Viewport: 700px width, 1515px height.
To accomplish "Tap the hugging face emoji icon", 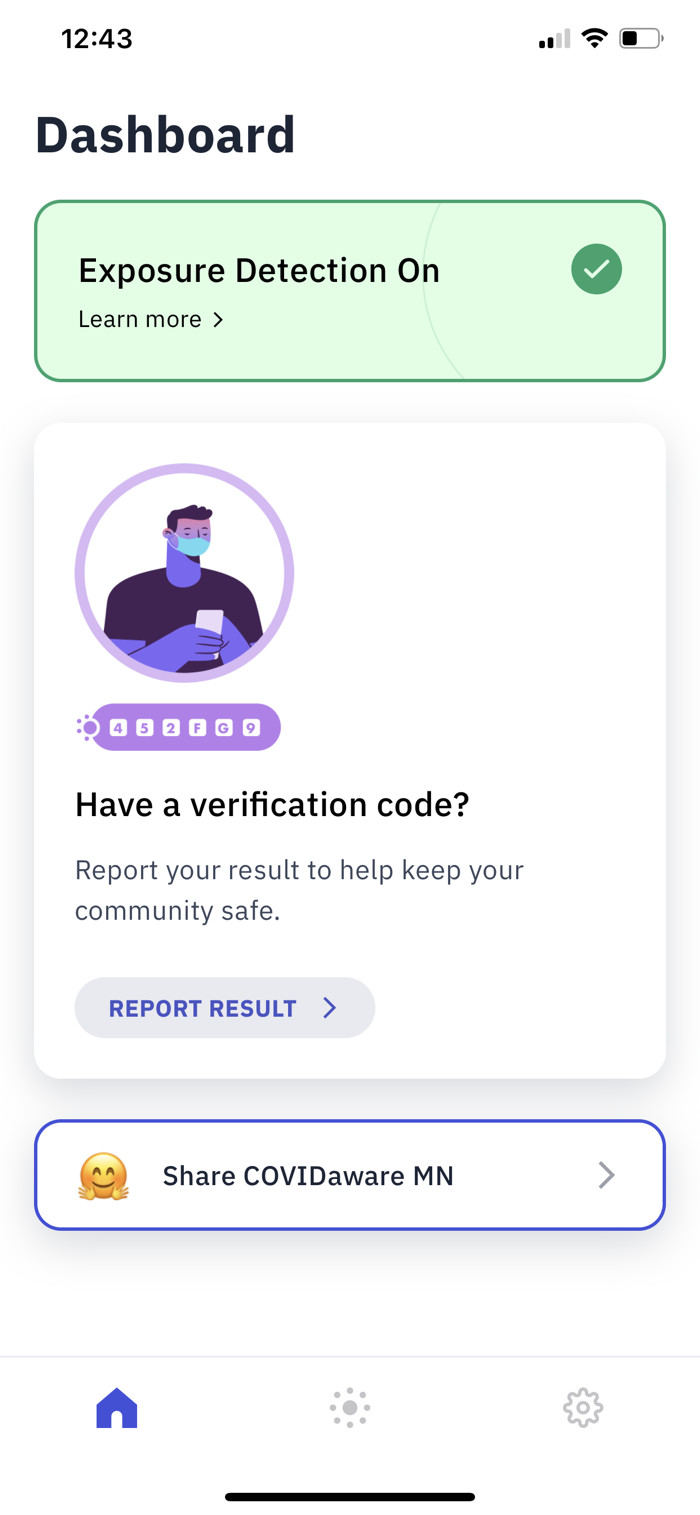I will click(x=104, y=1176).
